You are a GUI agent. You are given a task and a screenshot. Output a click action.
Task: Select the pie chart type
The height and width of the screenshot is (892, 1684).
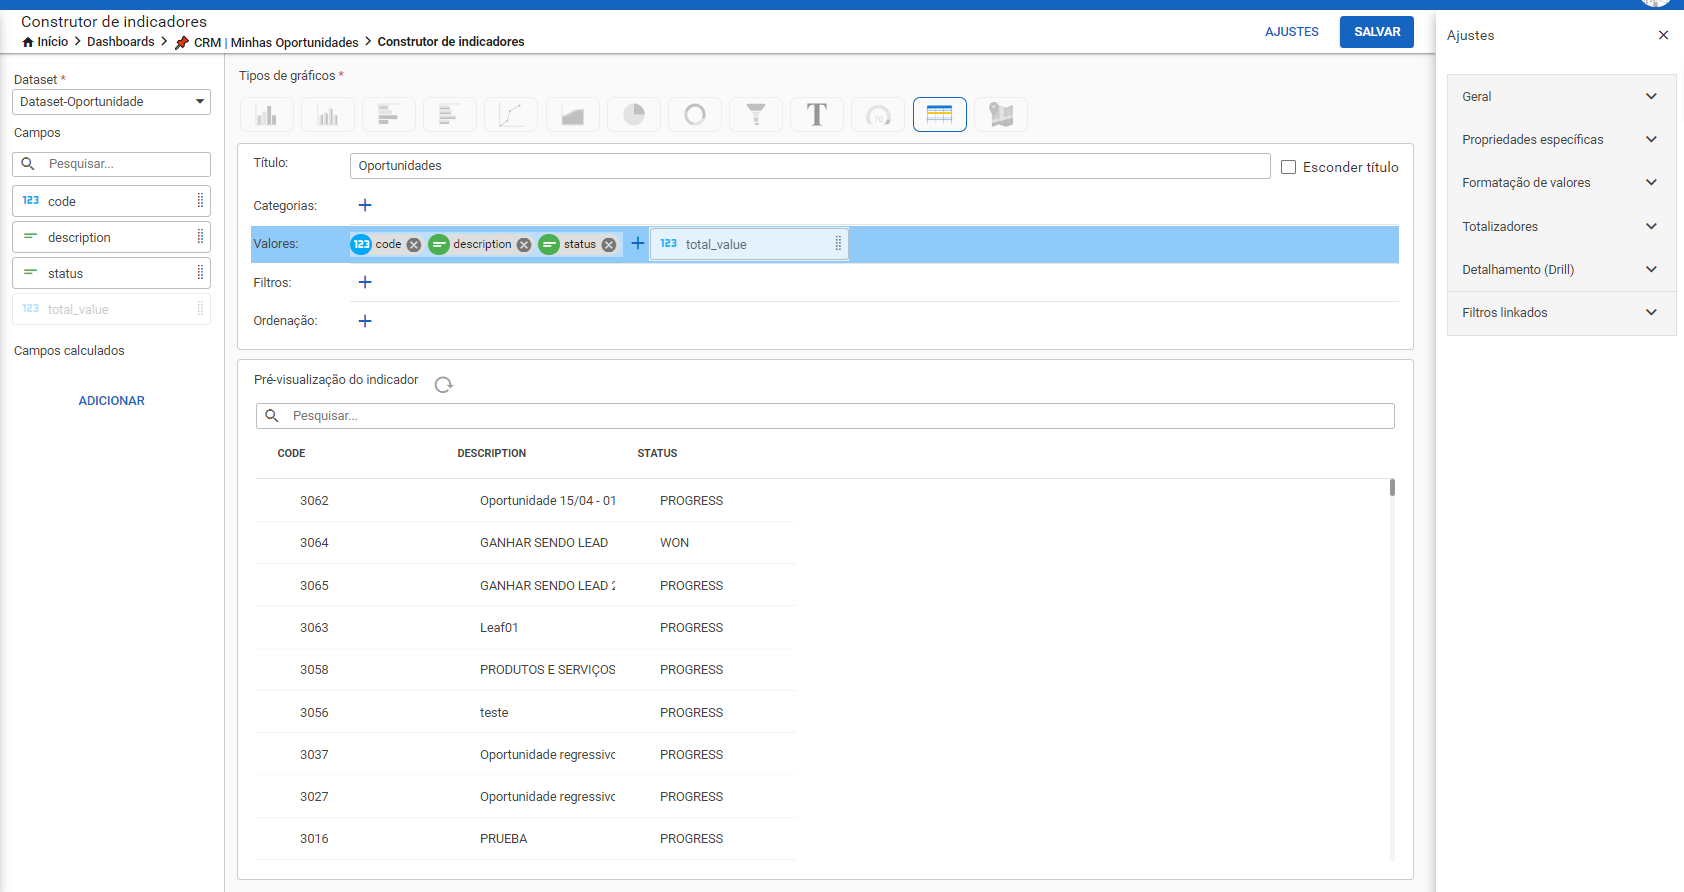pyautogui.click(x=634, y=115)
